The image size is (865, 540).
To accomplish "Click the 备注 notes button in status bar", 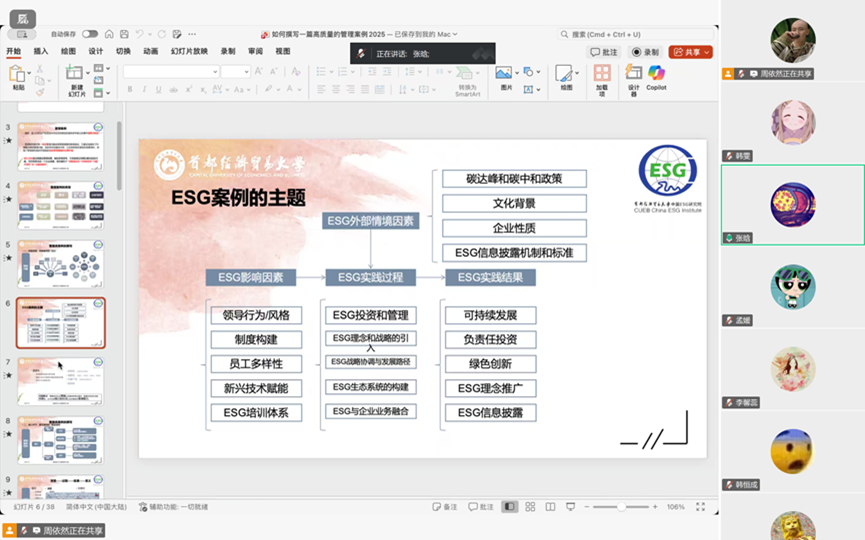I will click(x=445, y=507).
